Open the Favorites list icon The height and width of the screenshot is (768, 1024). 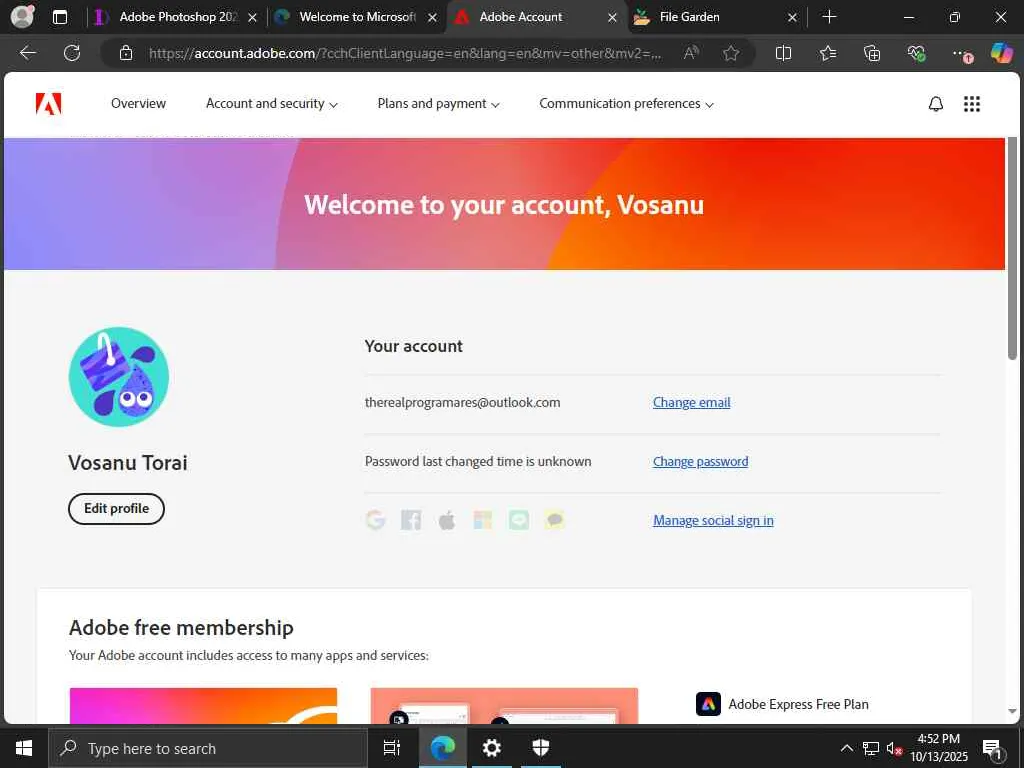(x=828, y=53)
